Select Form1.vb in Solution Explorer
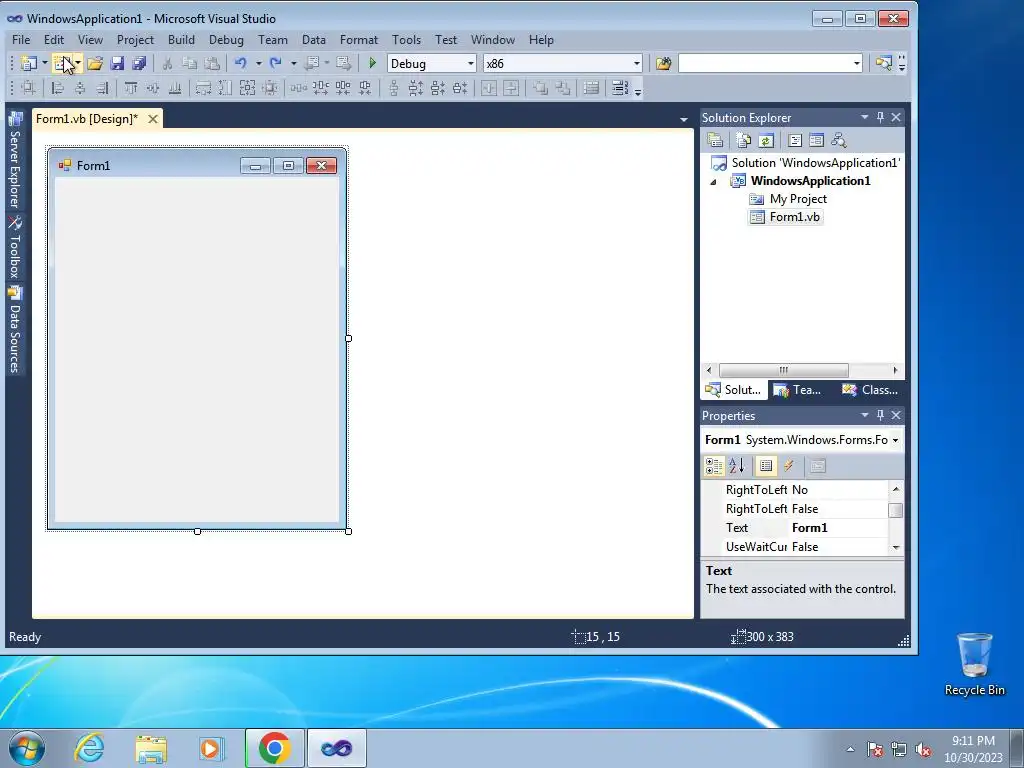This screenshot has width=1024, height=768. click(x=794, y=217)
